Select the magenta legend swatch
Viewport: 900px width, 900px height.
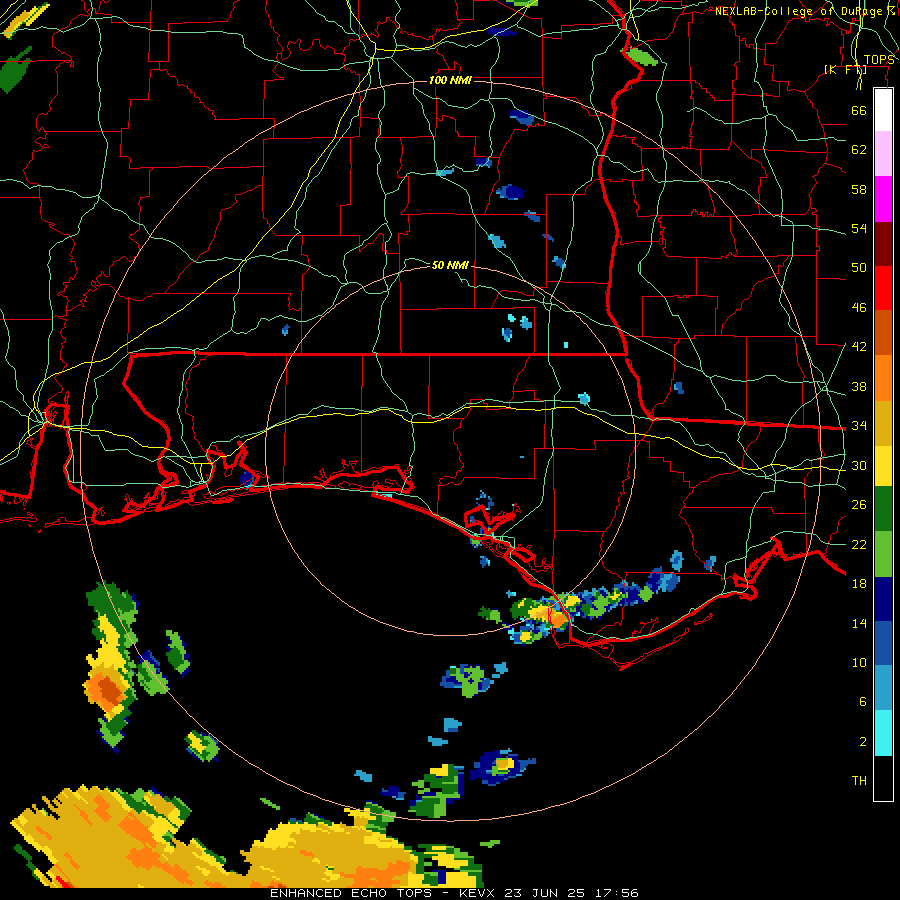point(883,199)
